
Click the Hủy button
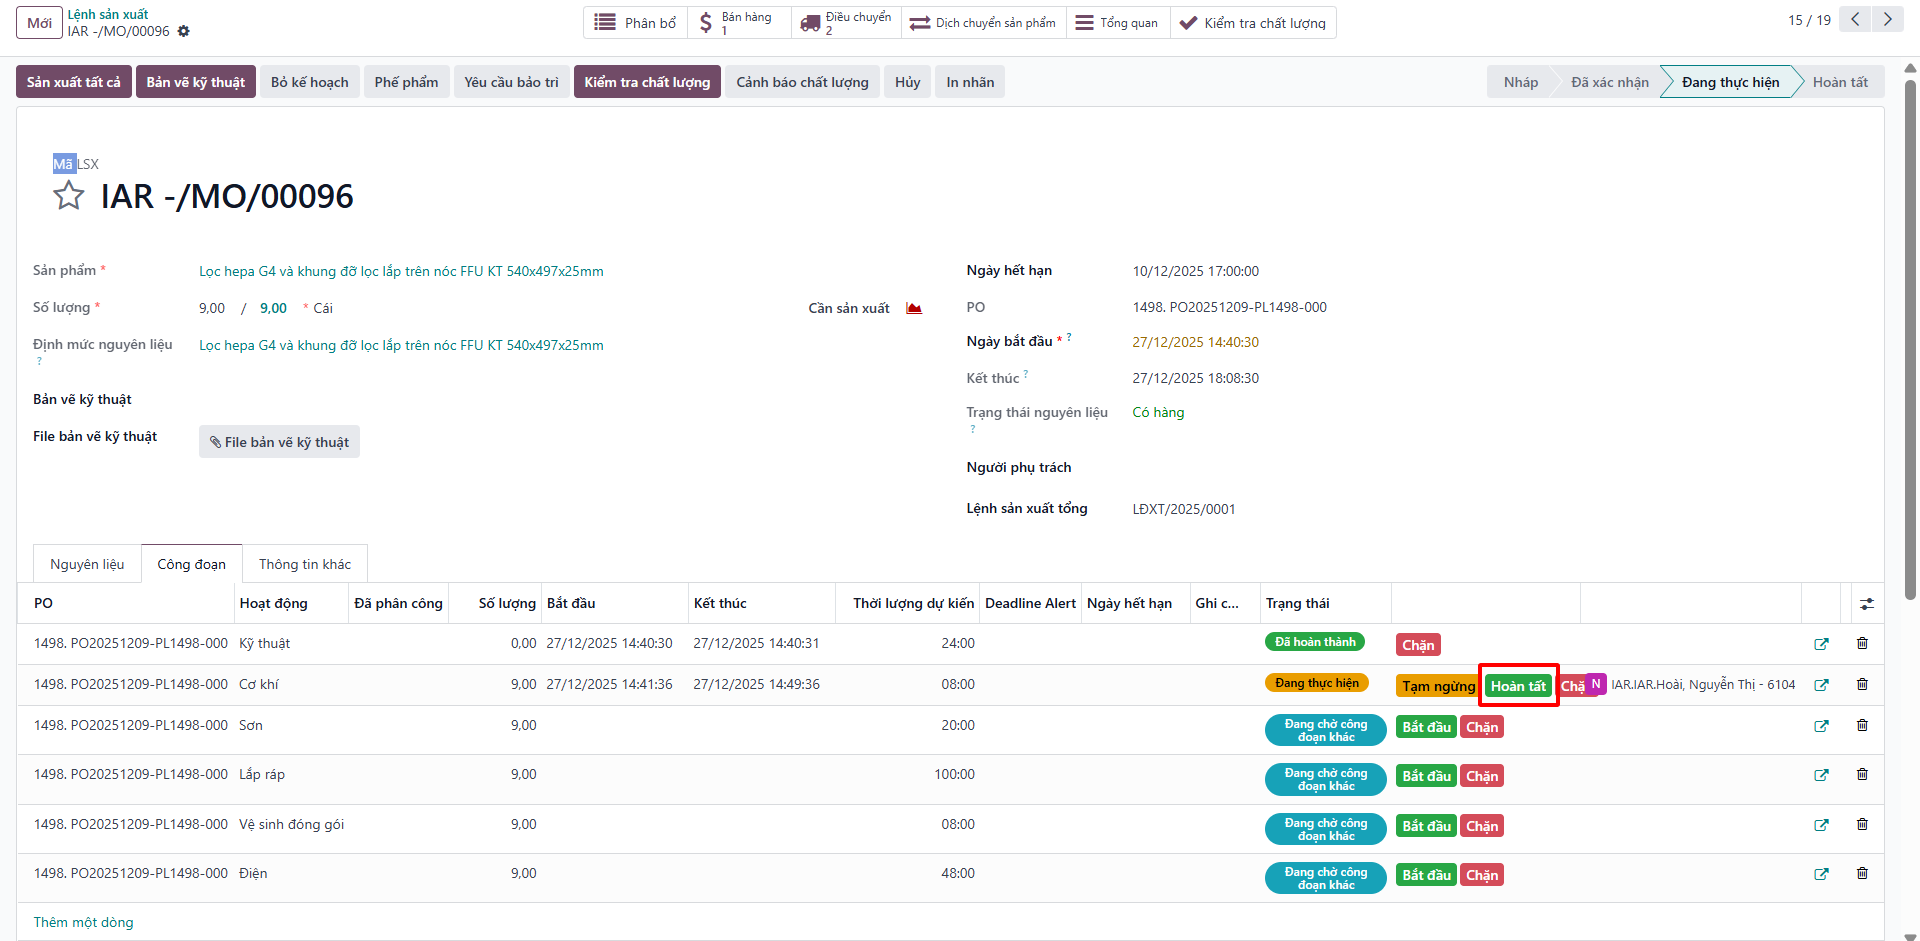click(x=907, y=82)
